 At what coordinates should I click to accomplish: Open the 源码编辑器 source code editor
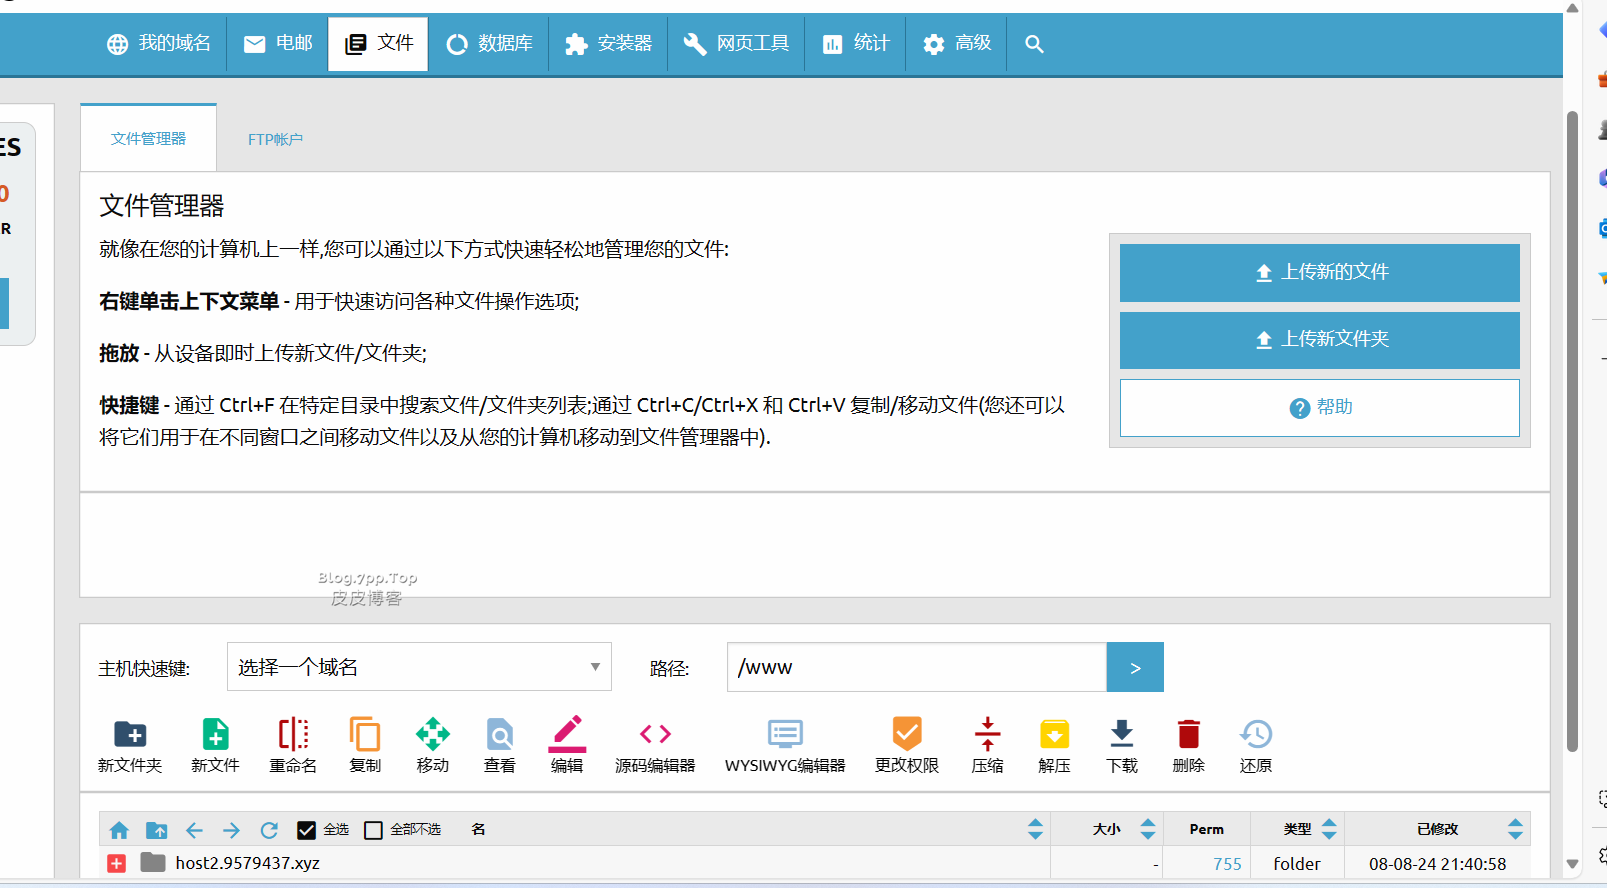tap(655, 735)
